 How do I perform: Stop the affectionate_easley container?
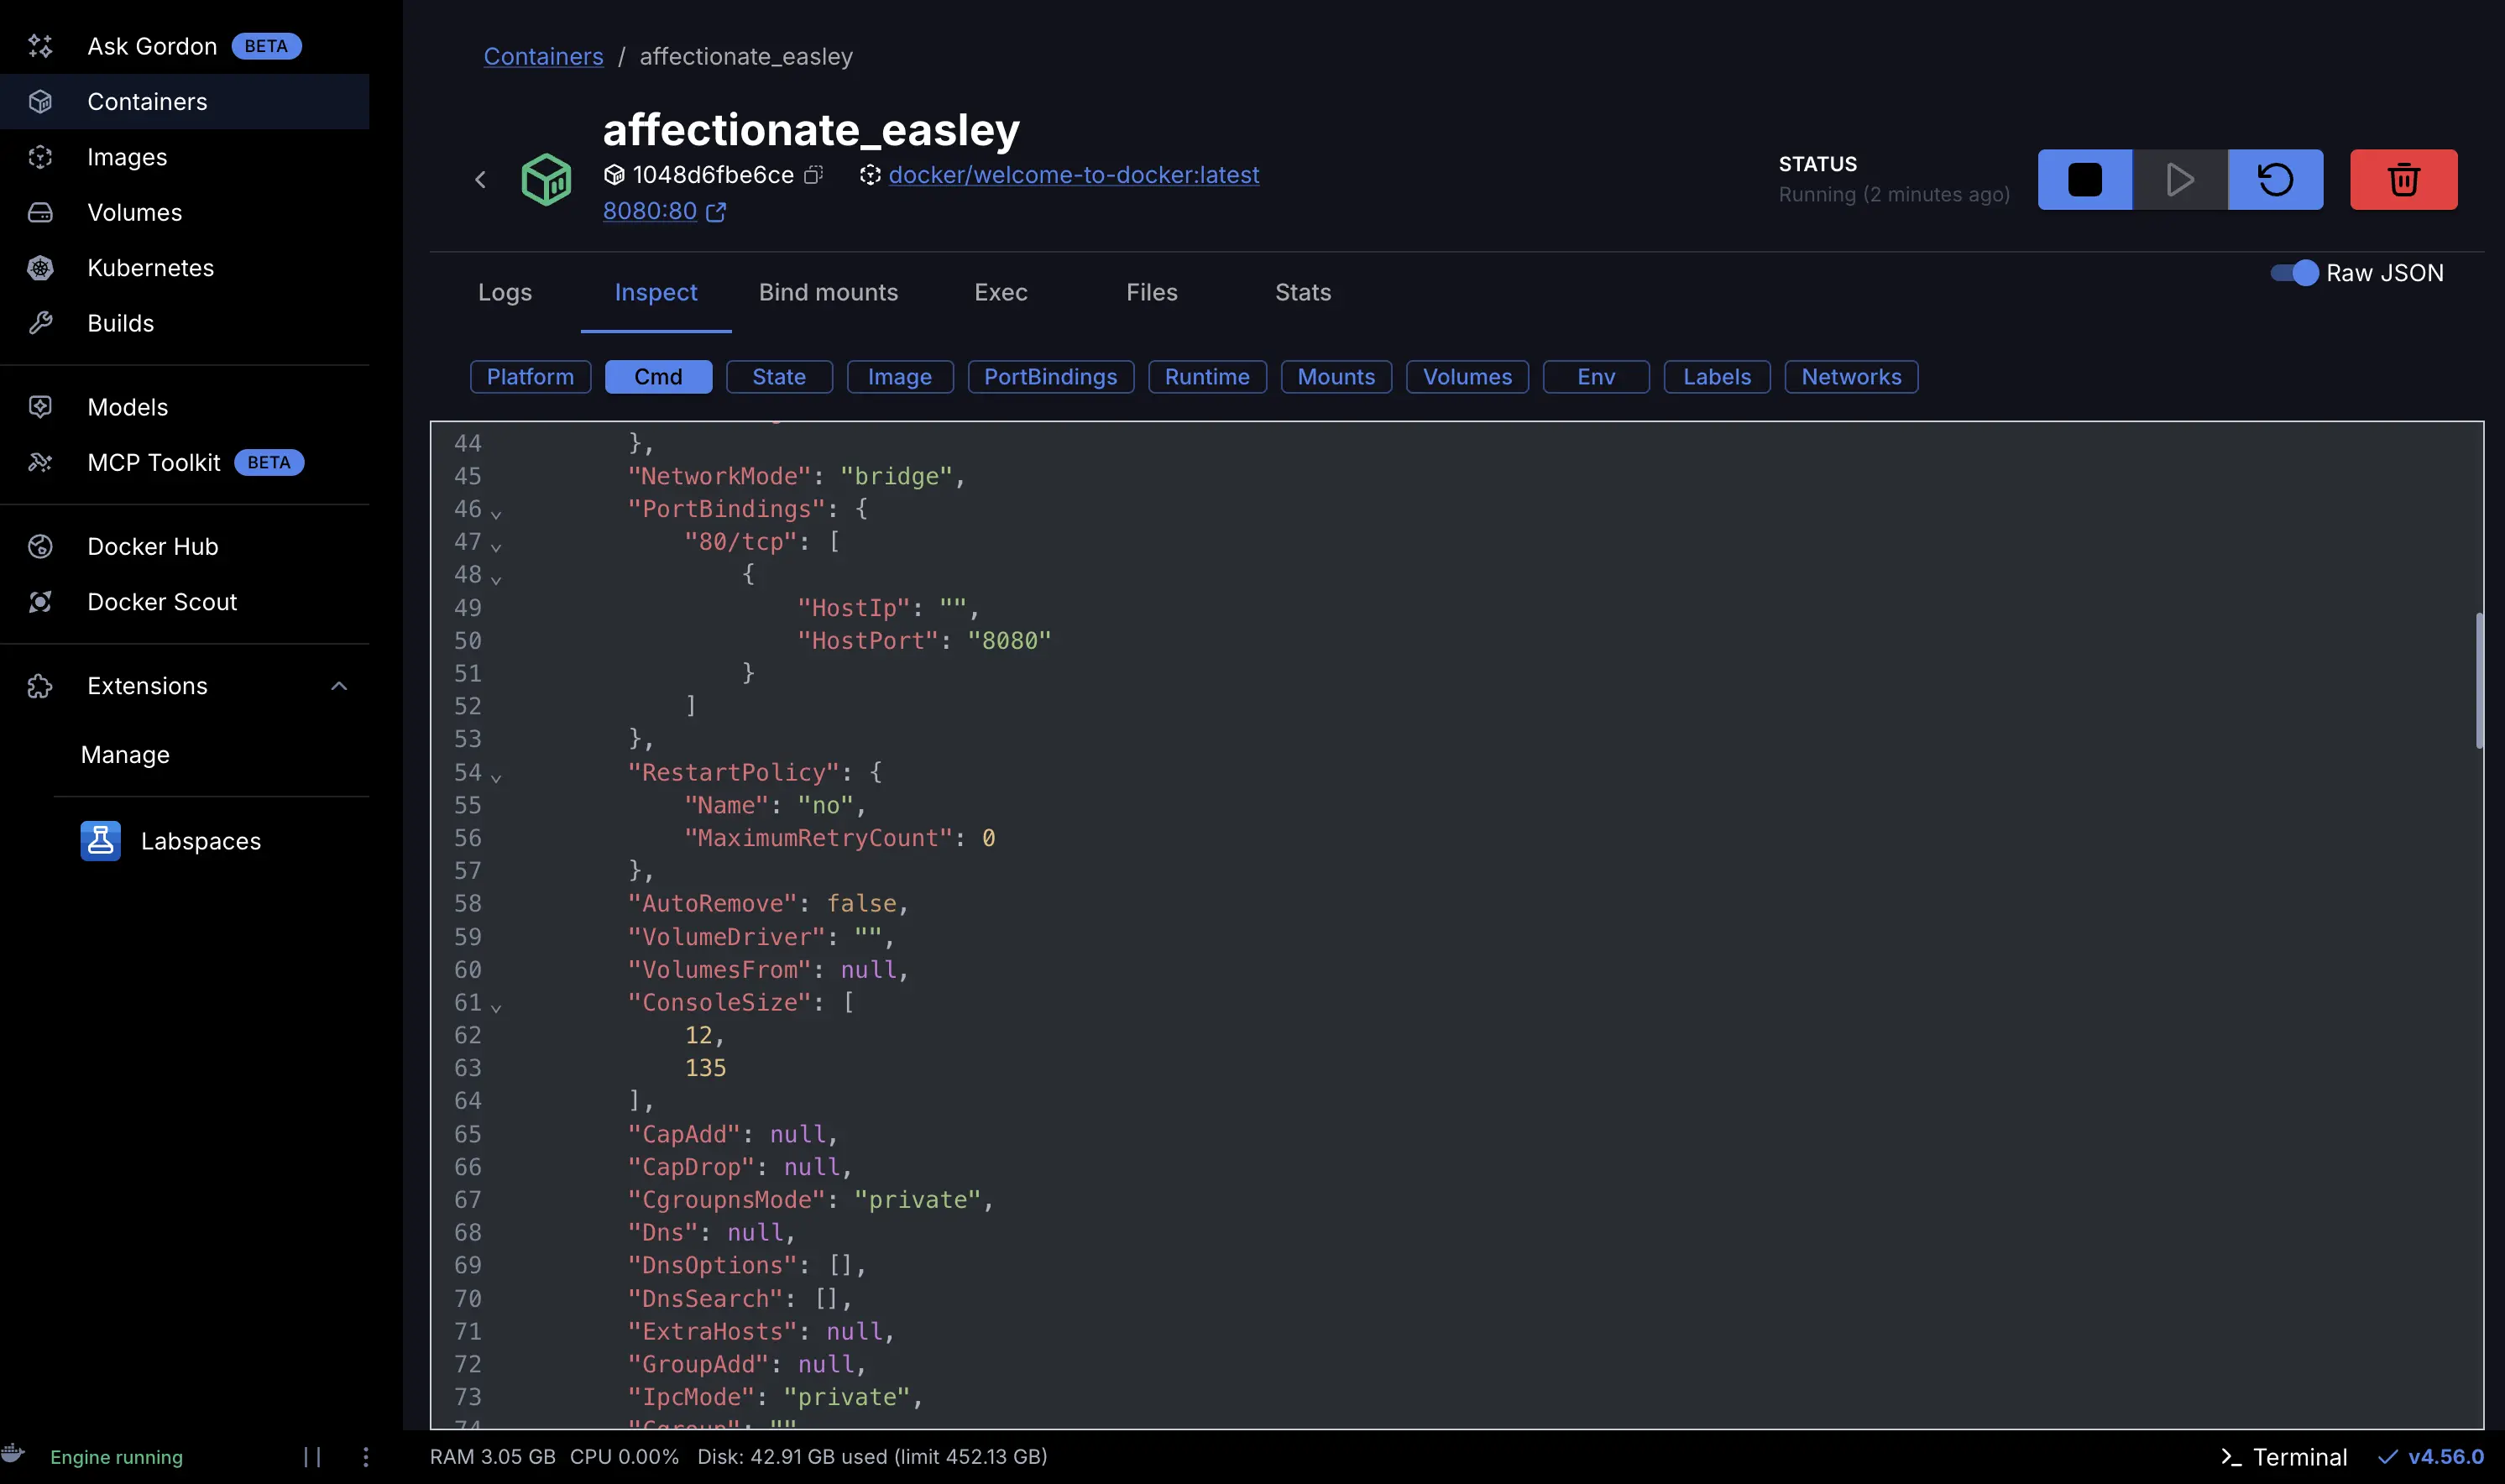point(2084,180)
